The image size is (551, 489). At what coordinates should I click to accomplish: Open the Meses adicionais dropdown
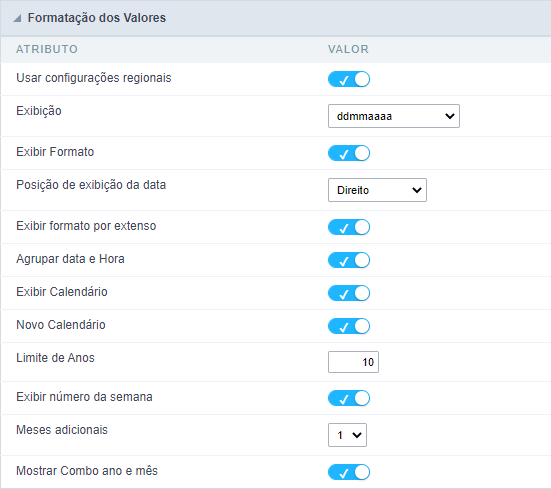coord(347,435)
